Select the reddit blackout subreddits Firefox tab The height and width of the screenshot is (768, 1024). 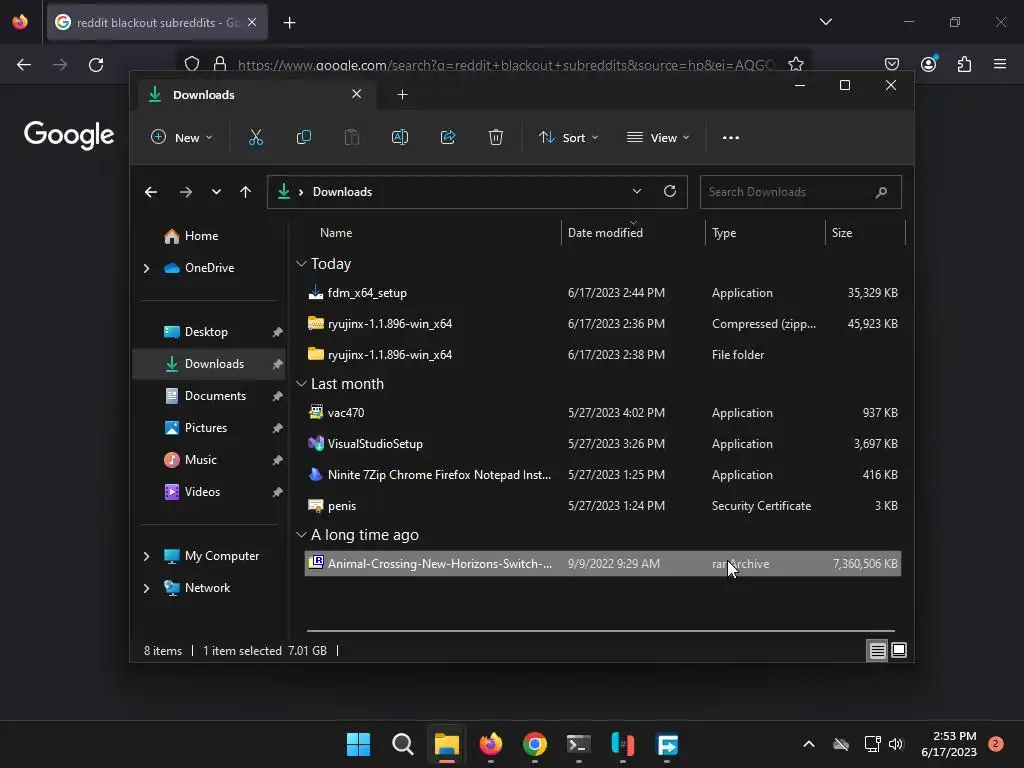click(x=157, y=23)
